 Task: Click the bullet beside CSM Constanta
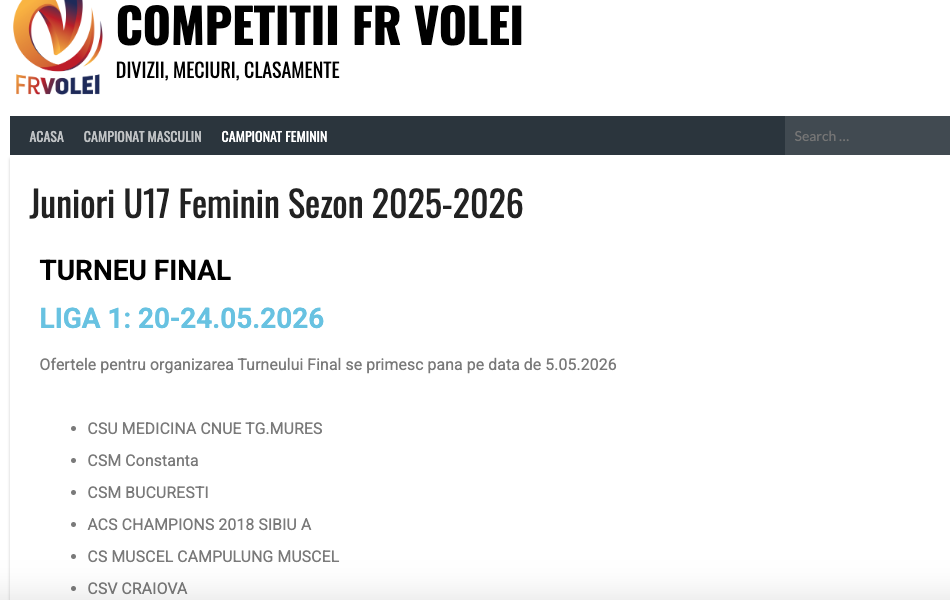74,461
